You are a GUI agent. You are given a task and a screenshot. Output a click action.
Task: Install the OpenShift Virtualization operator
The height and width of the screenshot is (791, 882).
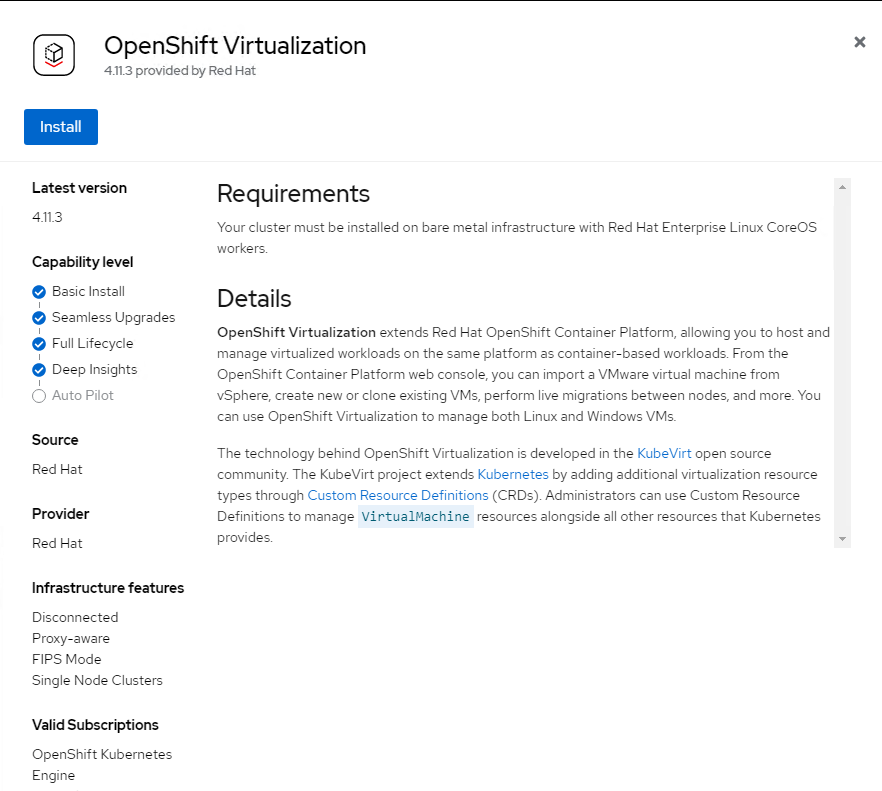61,127
